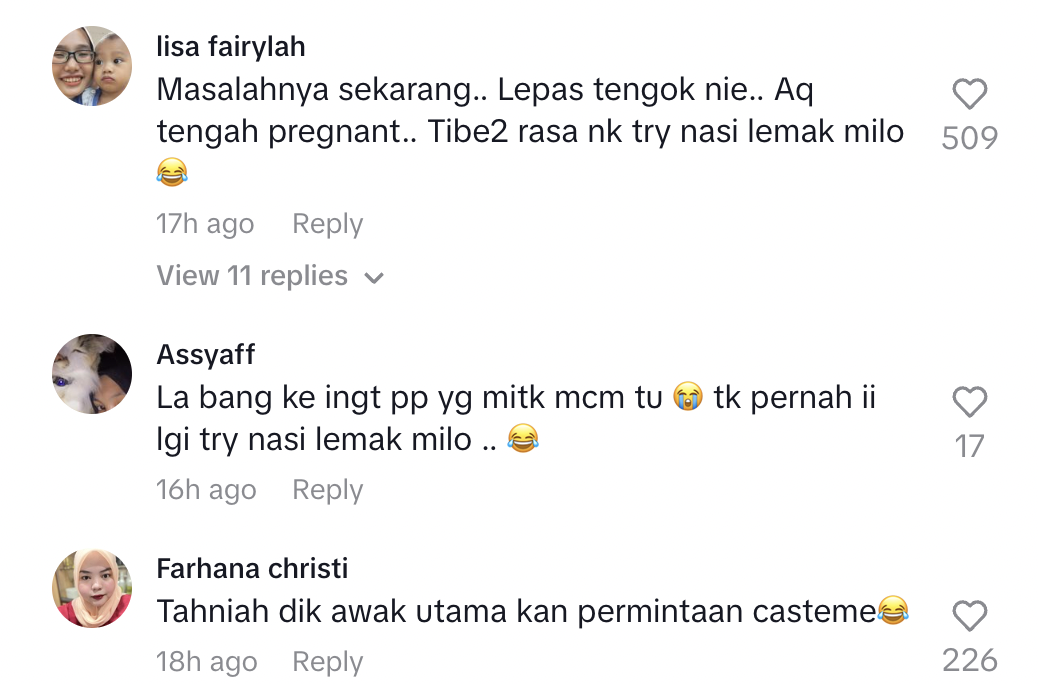Expand View 11 replies
1038x684 pixels.
[x=252, y=276]
